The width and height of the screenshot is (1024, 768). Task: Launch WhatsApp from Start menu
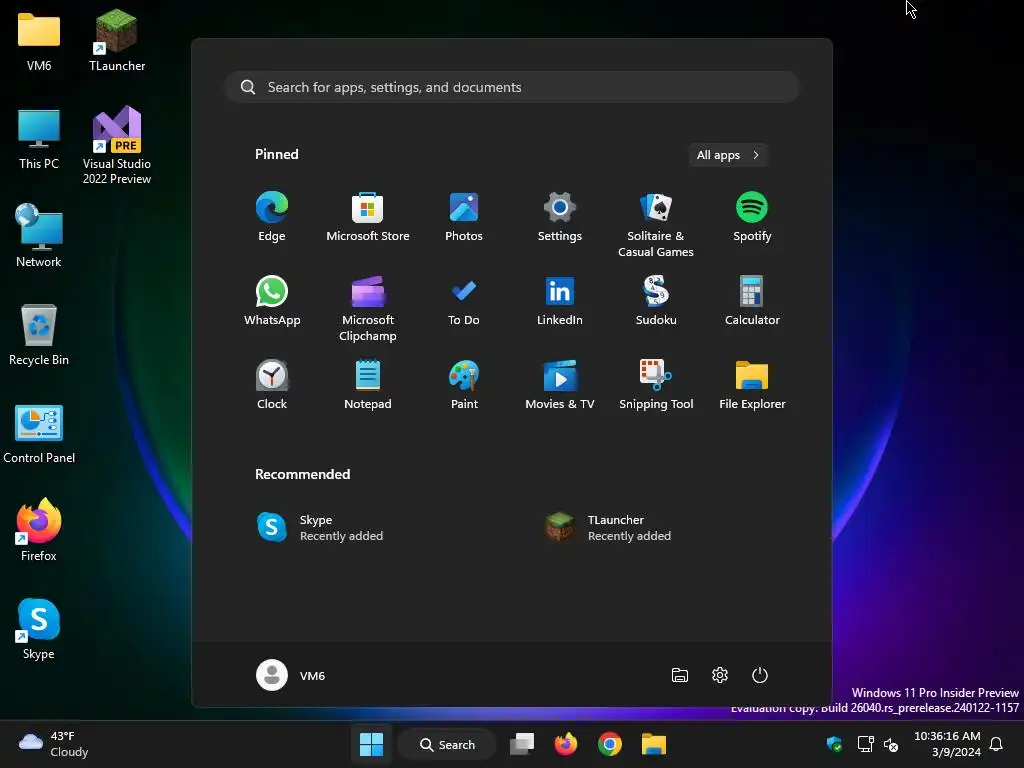tap(272, 300)
